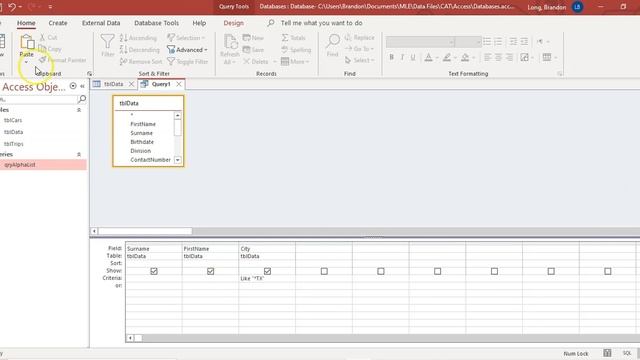The image size is (640, 360).
Task: Toggle Show checkbox for Surname column
Action: [x=154, y=271]
